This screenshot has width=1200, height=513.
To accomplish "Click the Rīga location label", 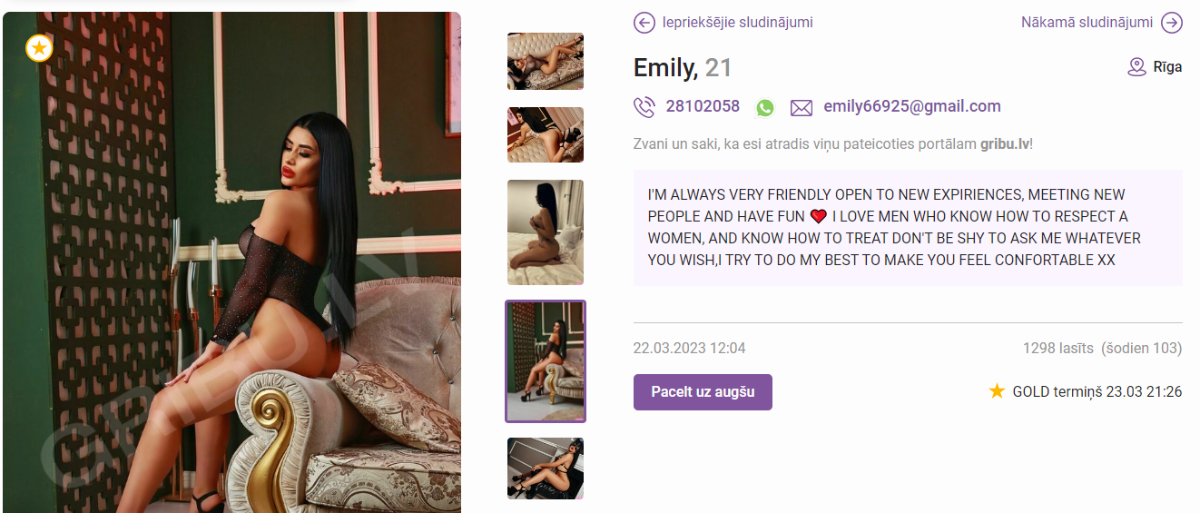I will pyautogui.click(x=1168, y=67).
